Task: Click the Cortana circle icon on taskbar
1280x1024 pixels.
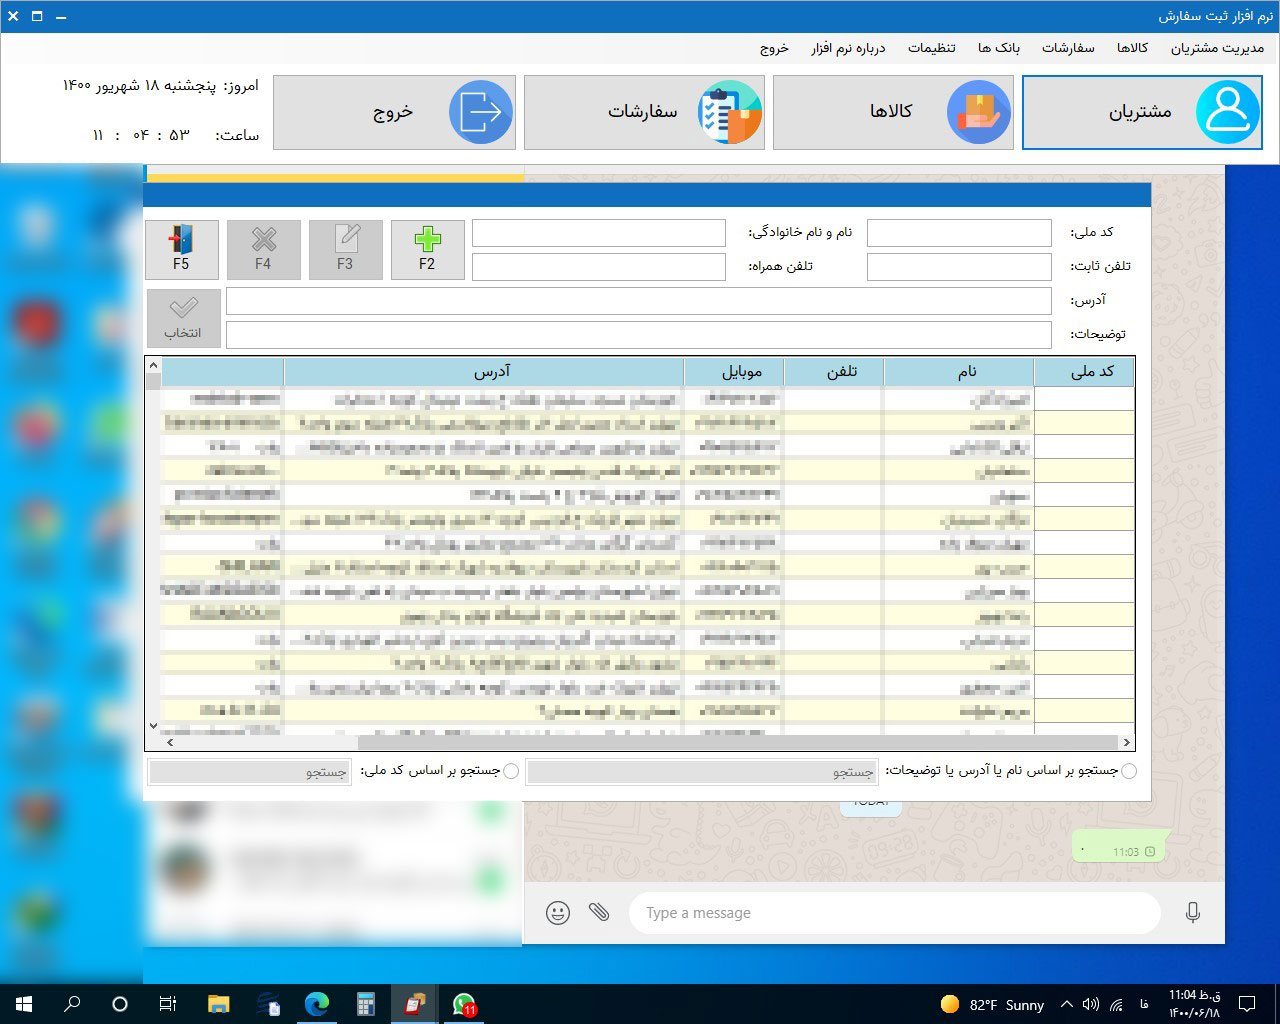Action: [120, 1004]
